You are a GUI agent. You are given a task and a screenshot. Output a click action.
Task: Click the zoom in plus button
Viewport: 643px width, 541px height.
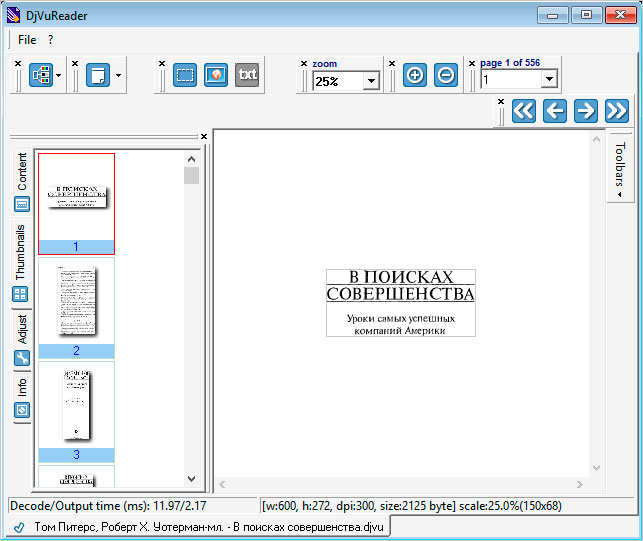click(415, 75)
